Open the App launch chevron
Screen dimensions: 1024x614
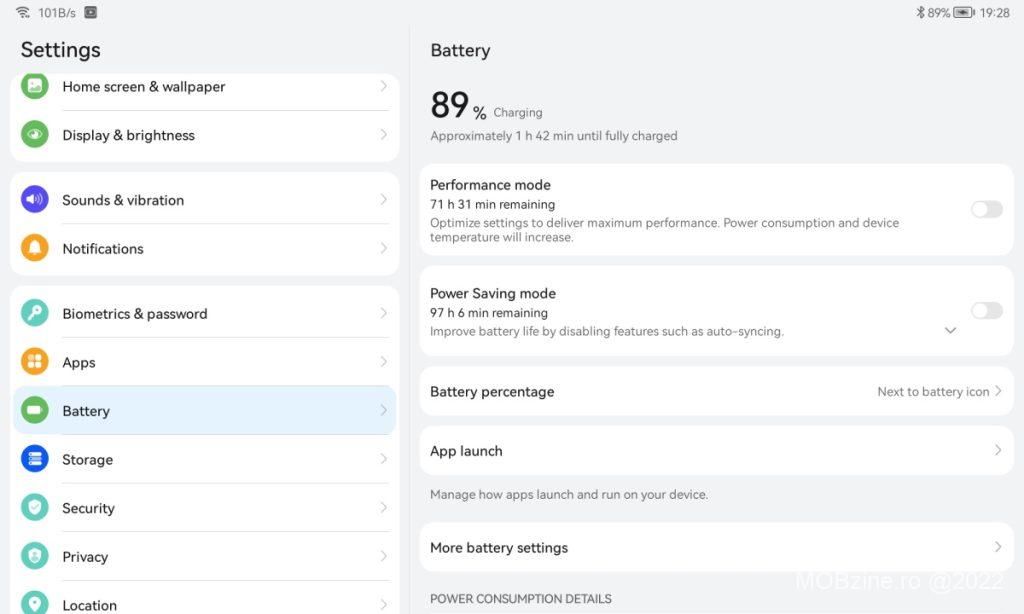click(997, 451)
